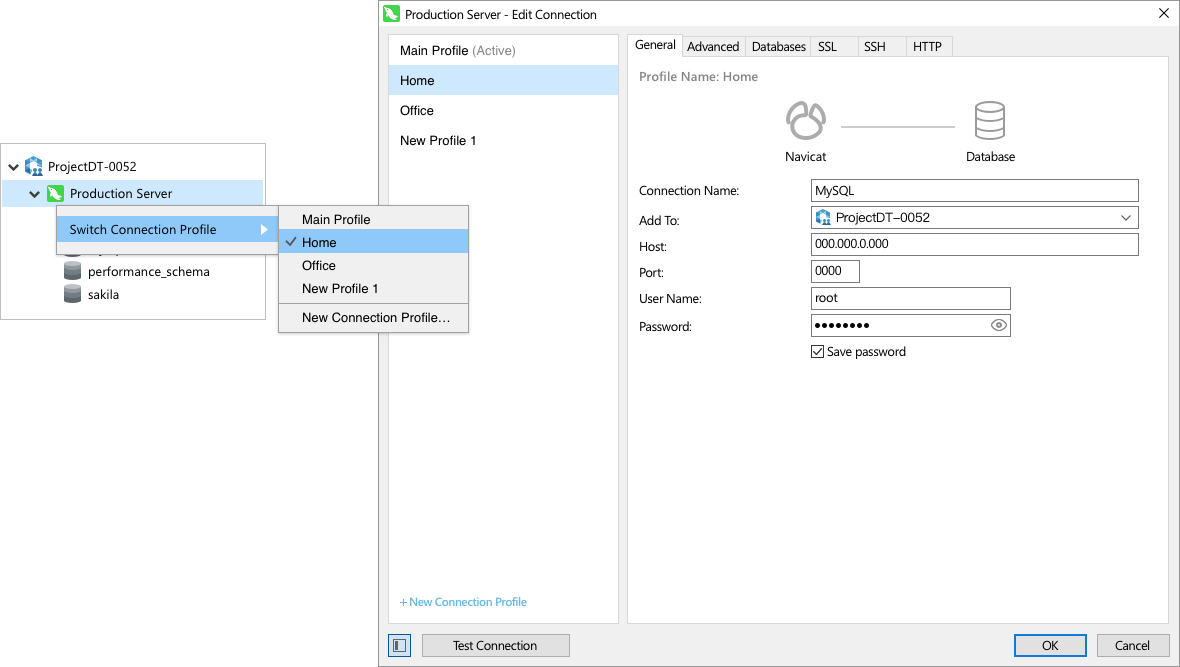
Task: Confirm with the OK button
Action: [x=1050, y=646]
